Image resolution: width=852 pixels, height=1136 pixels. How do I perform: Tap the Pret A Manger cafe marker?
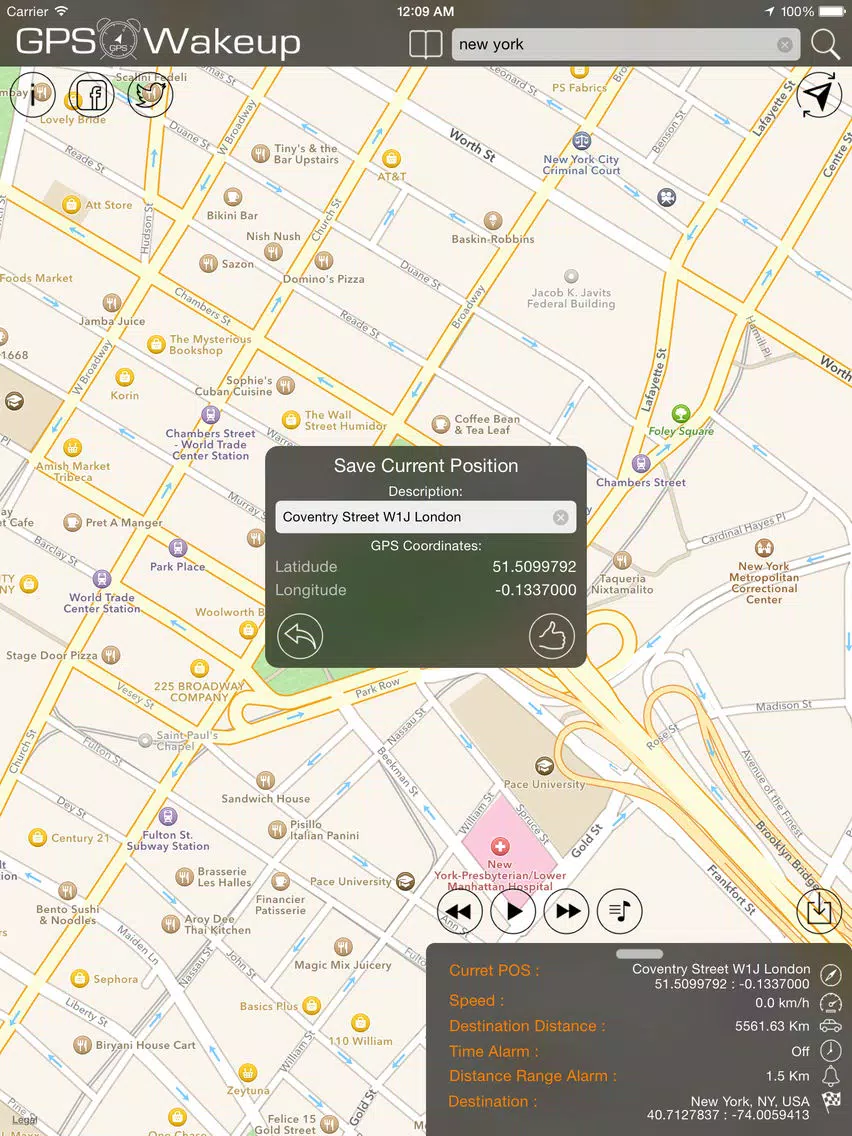[72, 522]
